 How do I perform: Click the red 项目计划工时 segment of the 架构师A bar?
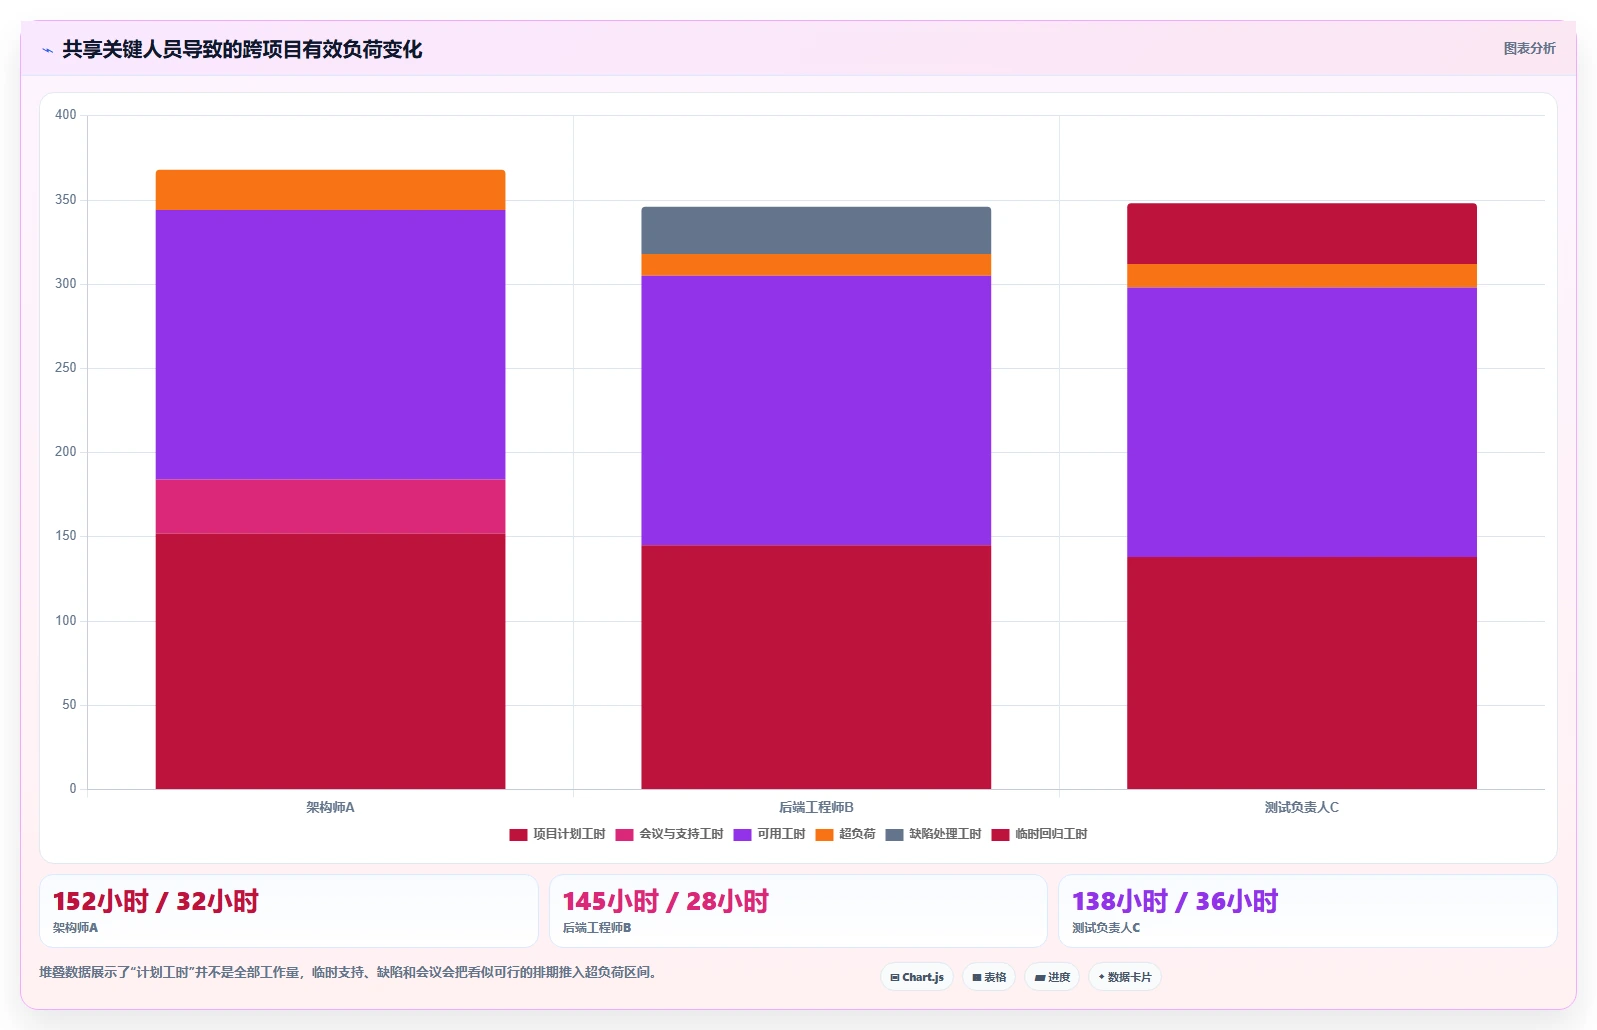tap(330, 661)
